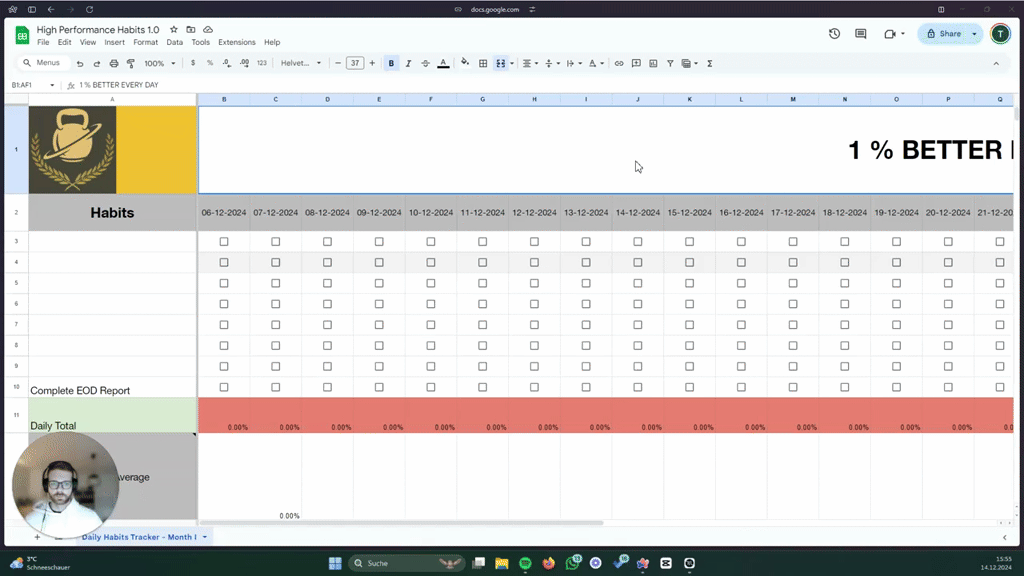Check Complete EOD Report box for 06-12-2024
This screenshot has width=1024, height=576.
224,387
